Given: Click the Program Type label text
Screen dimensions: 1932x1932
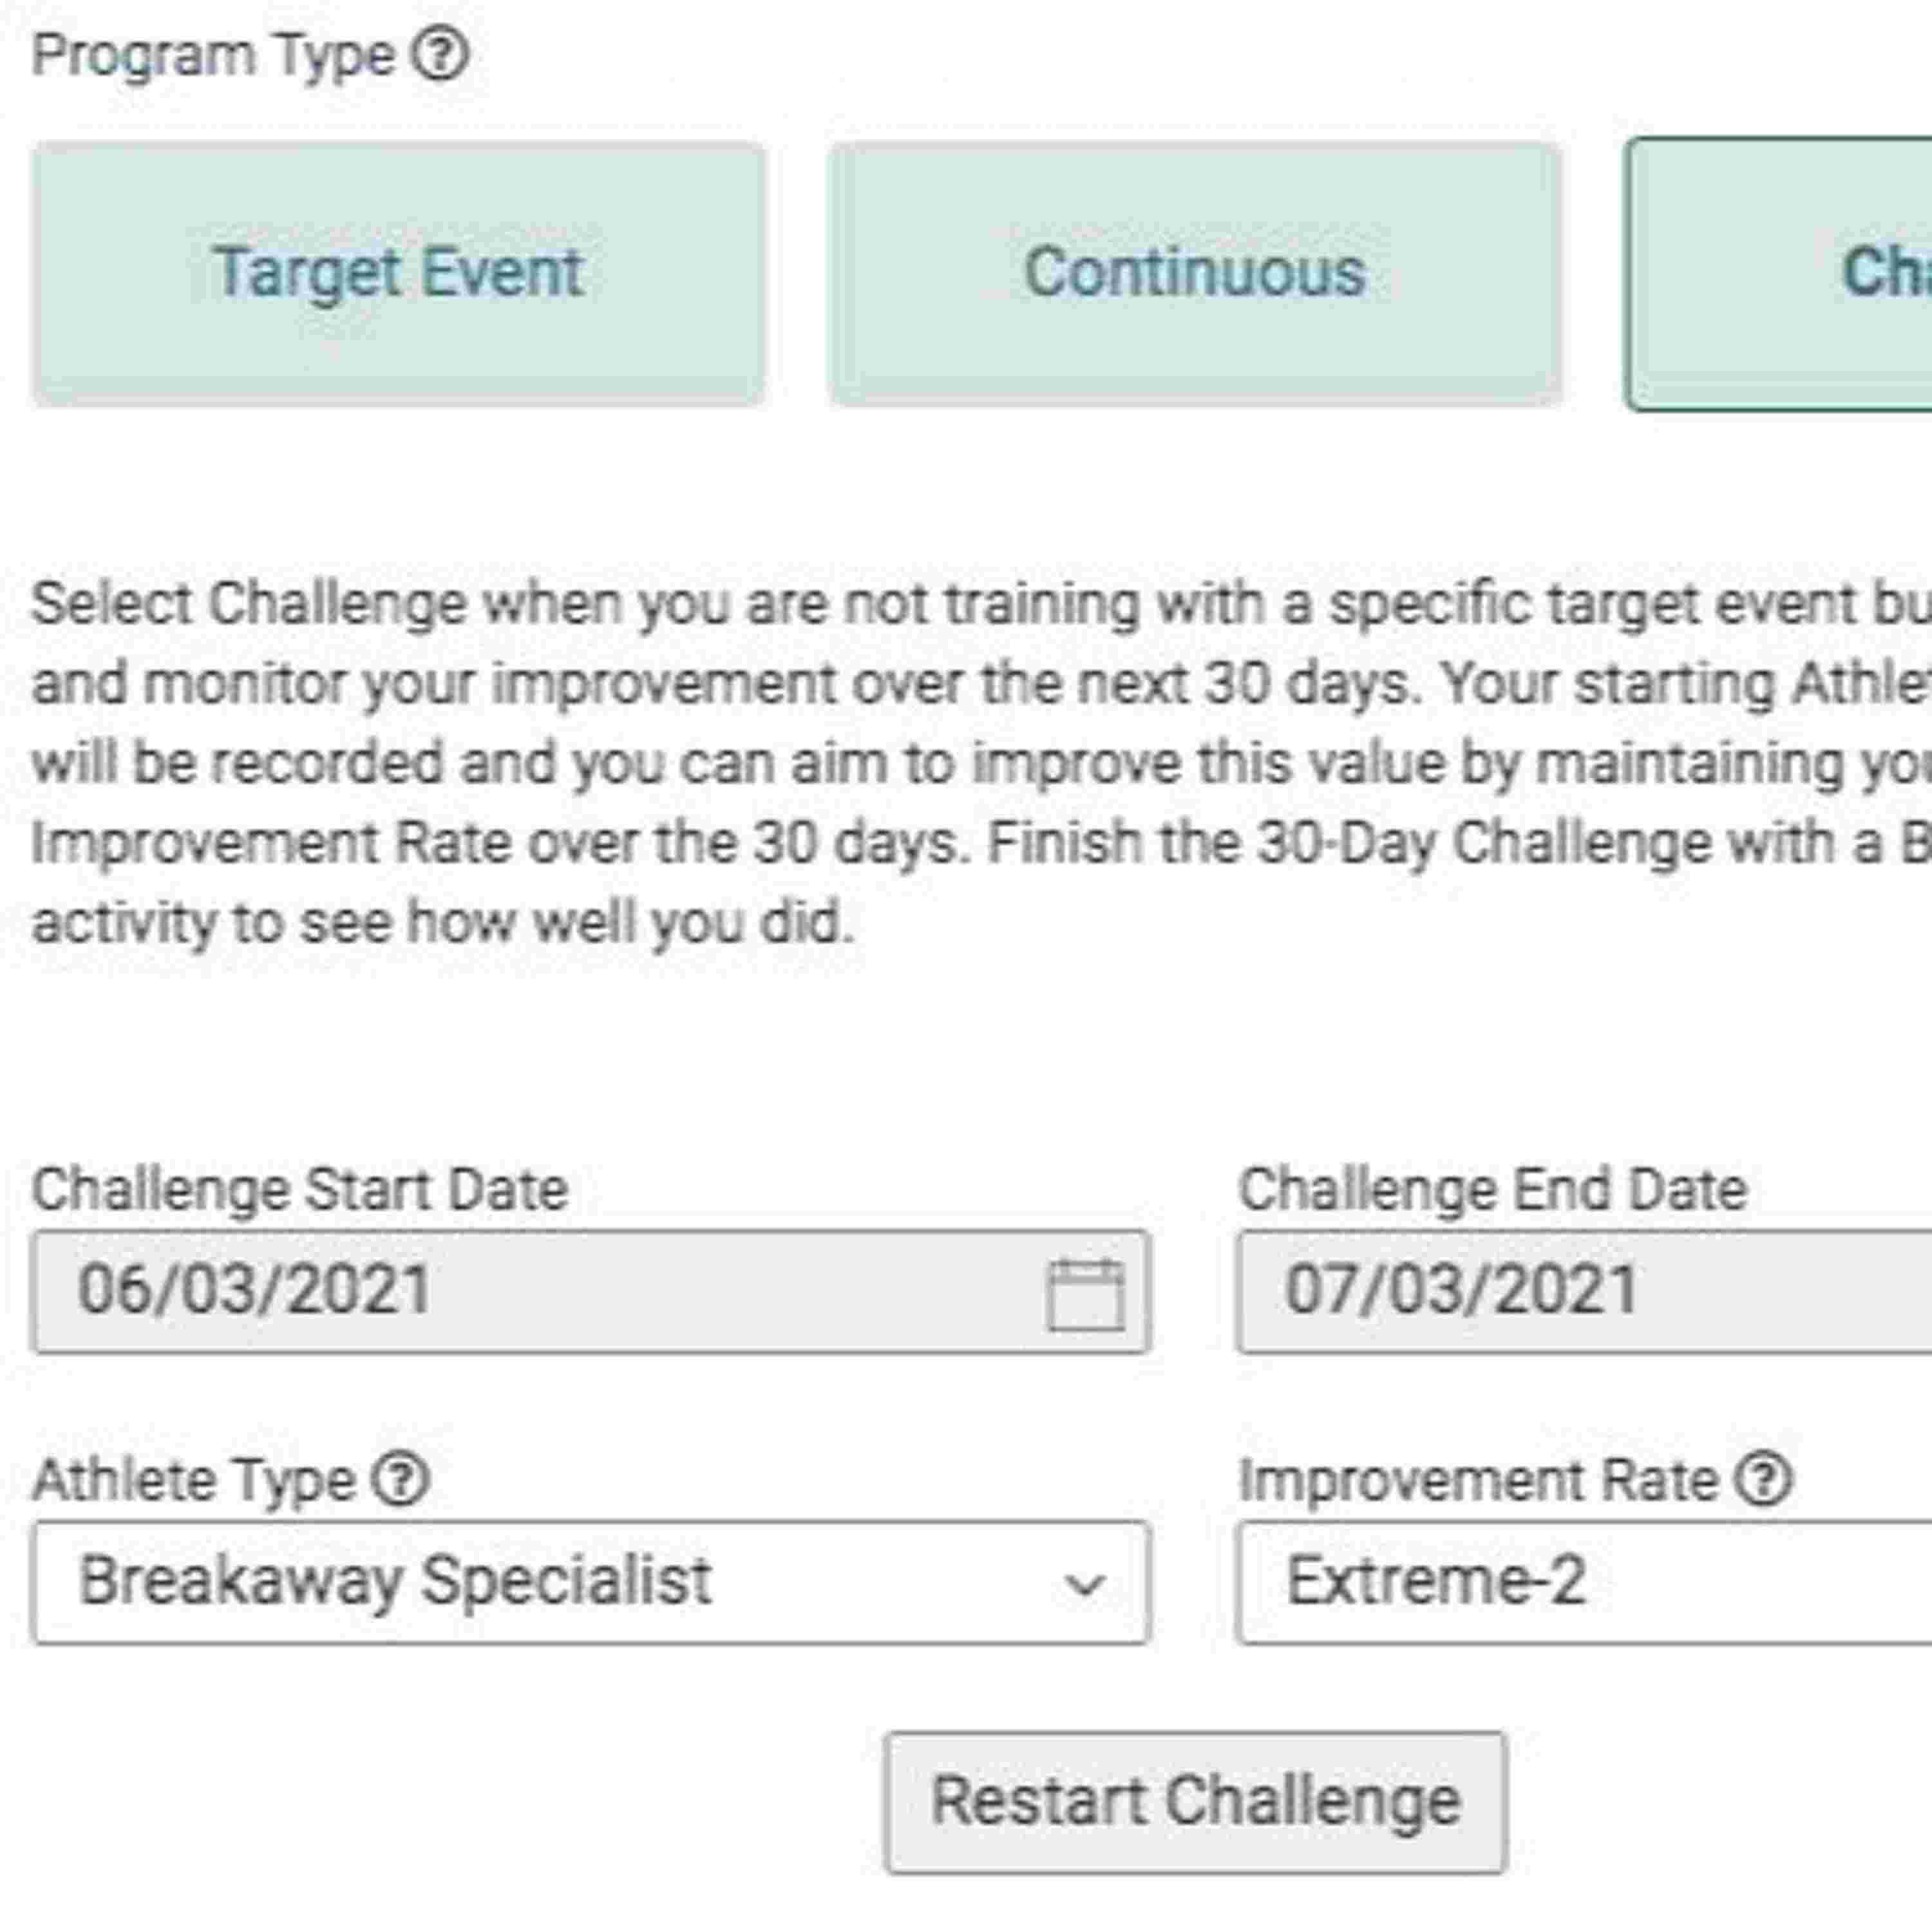Looking at the screenshot, I should click(213, 55).
